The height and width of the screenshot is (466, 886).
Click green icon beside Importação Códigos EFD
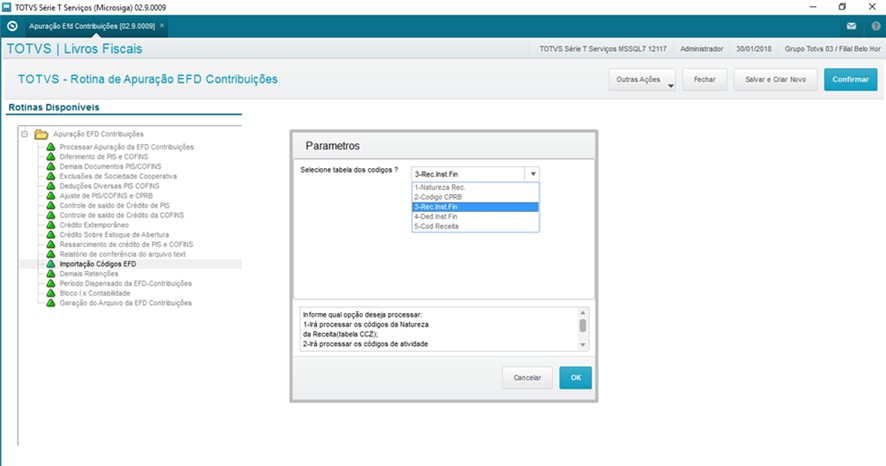[51, 264]
